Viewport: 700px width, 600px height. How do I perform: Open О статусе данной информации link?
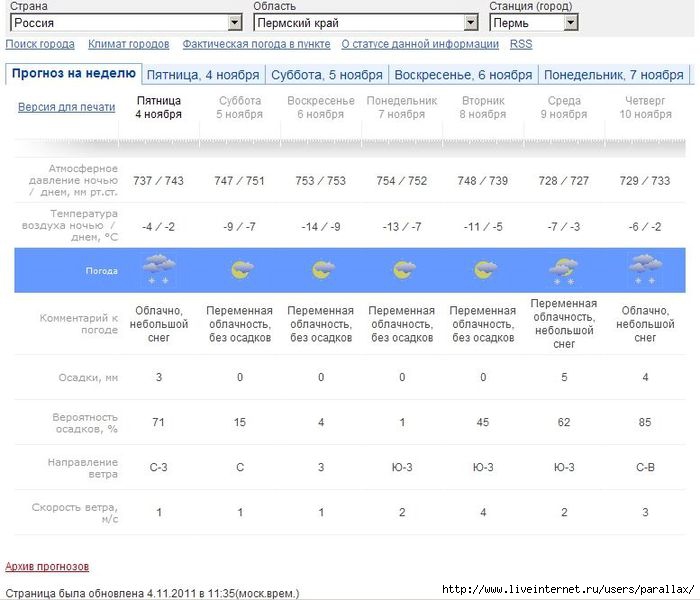pyautogui.click(x=420, y=44)
